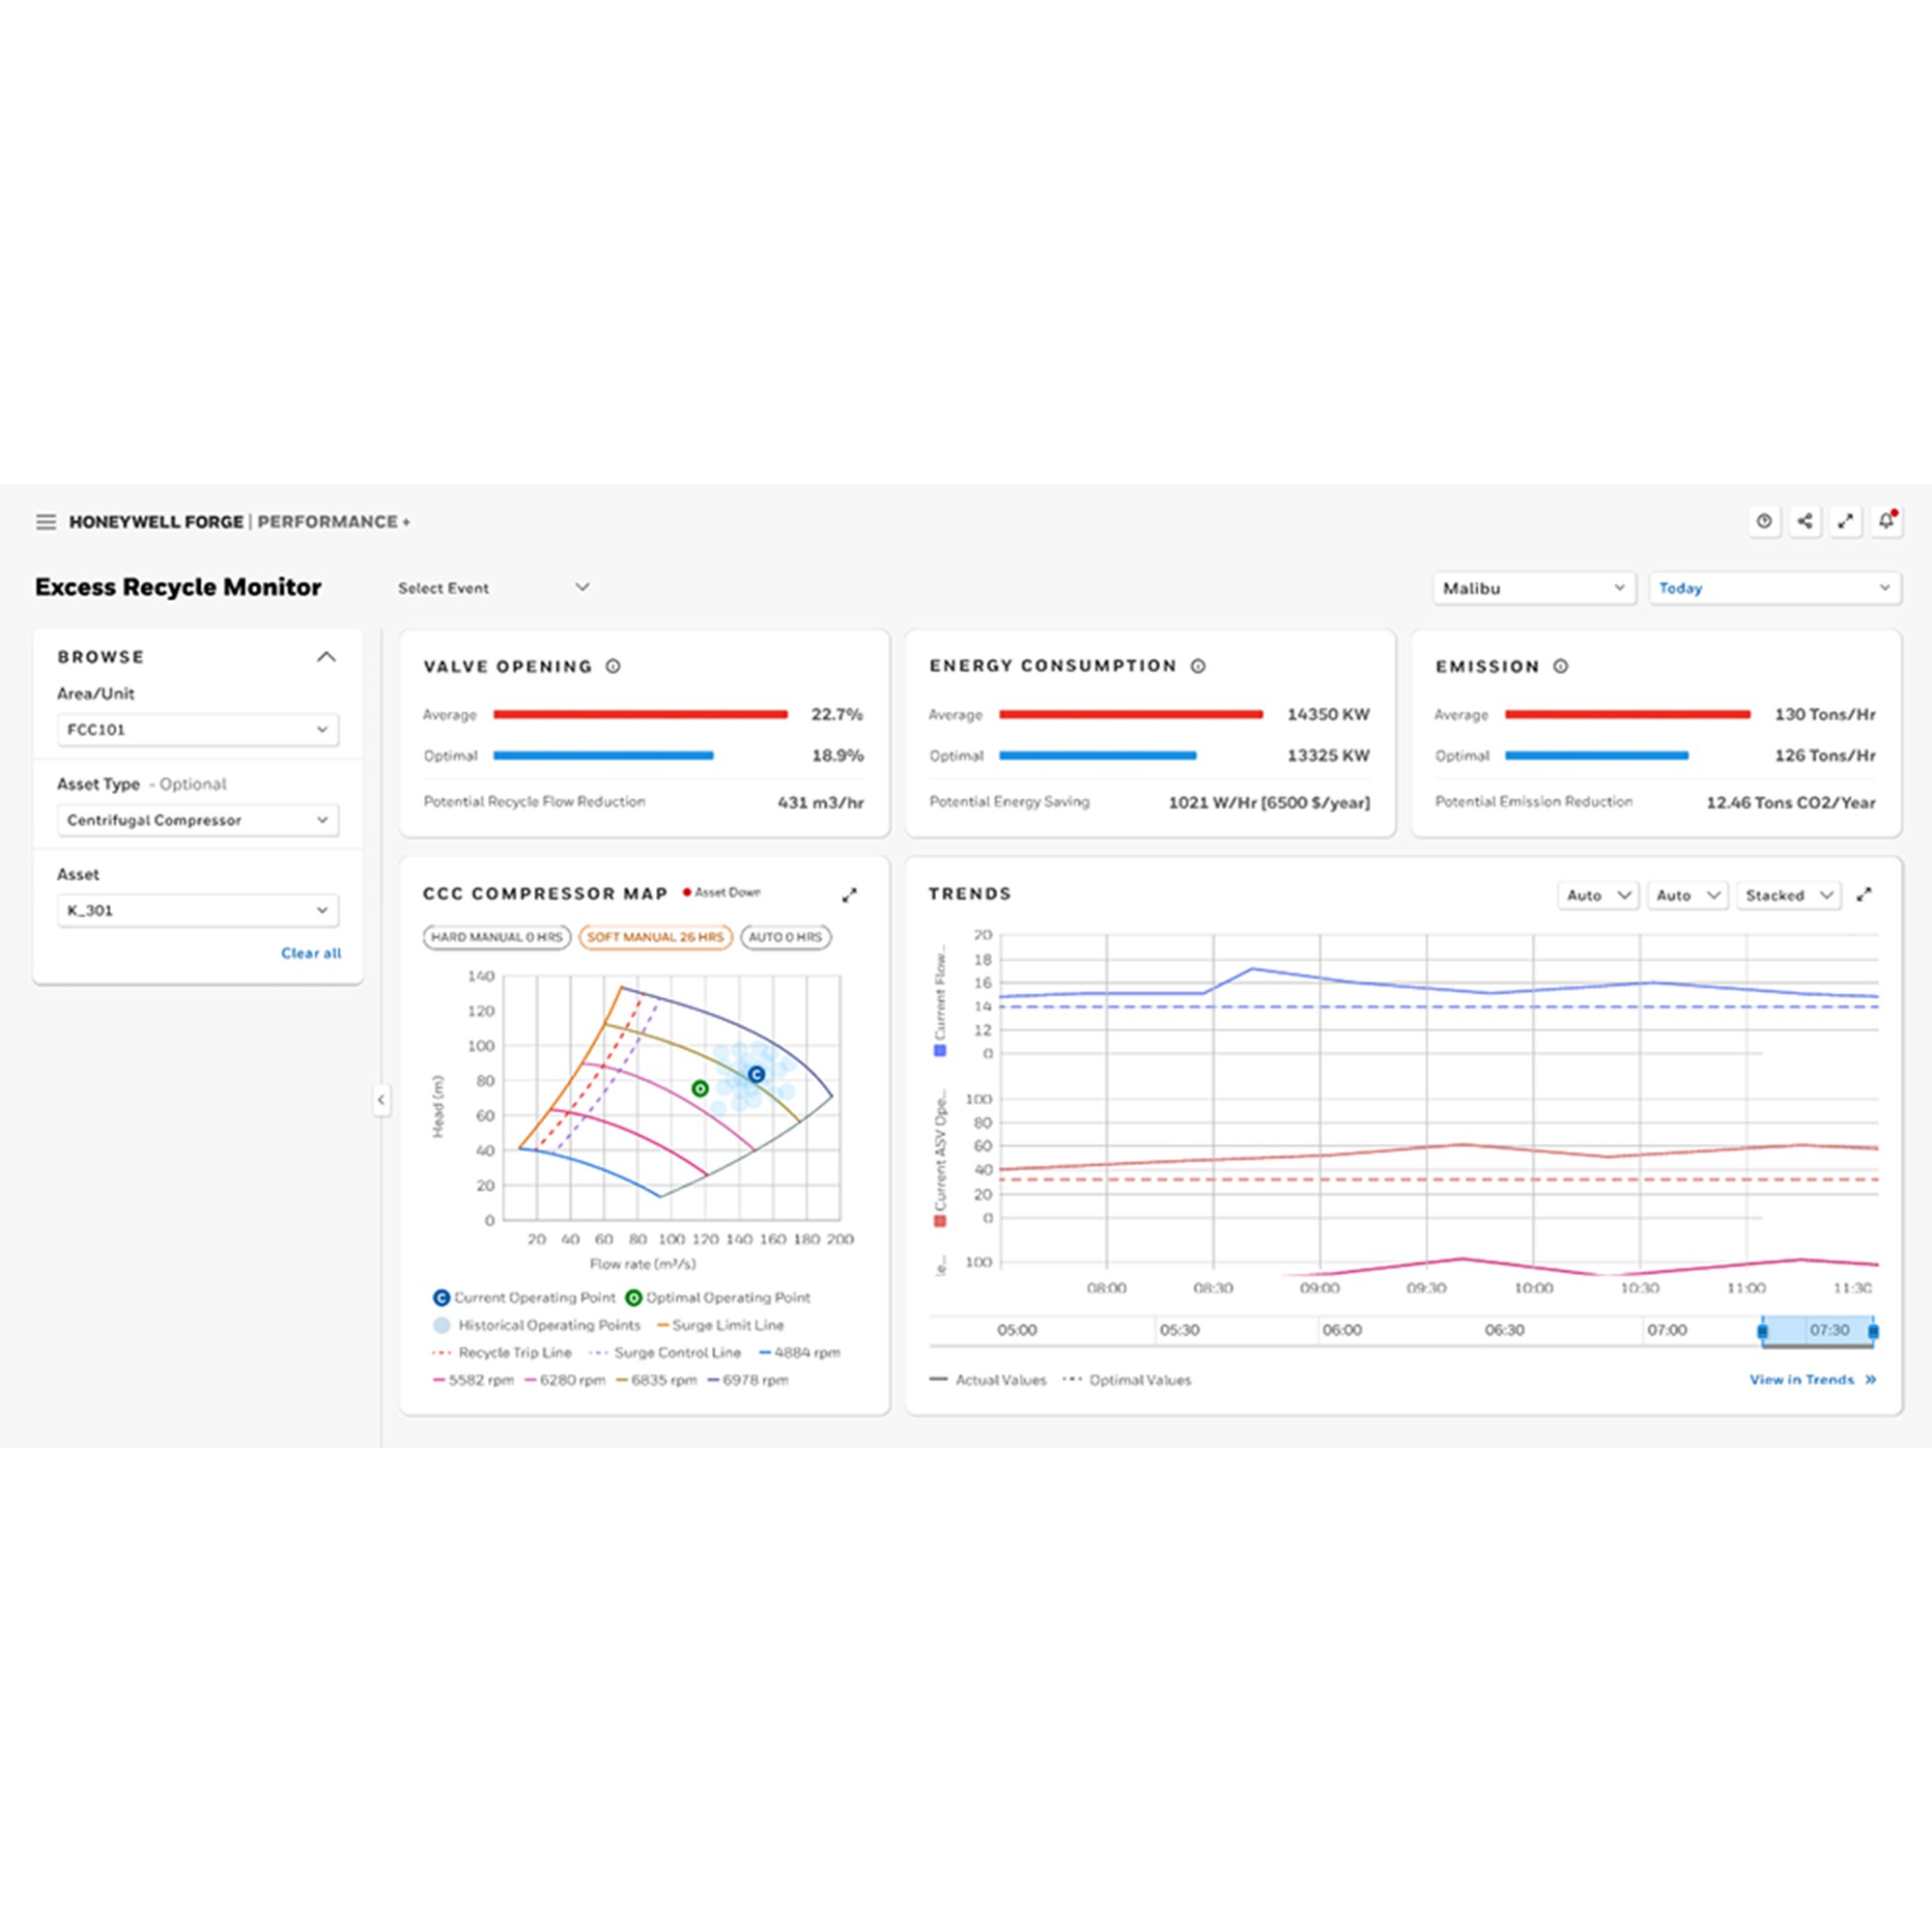This screenshot has height=1932, width=1932.
Task: Open the Select Event dropdown
Action: point(493,588)
